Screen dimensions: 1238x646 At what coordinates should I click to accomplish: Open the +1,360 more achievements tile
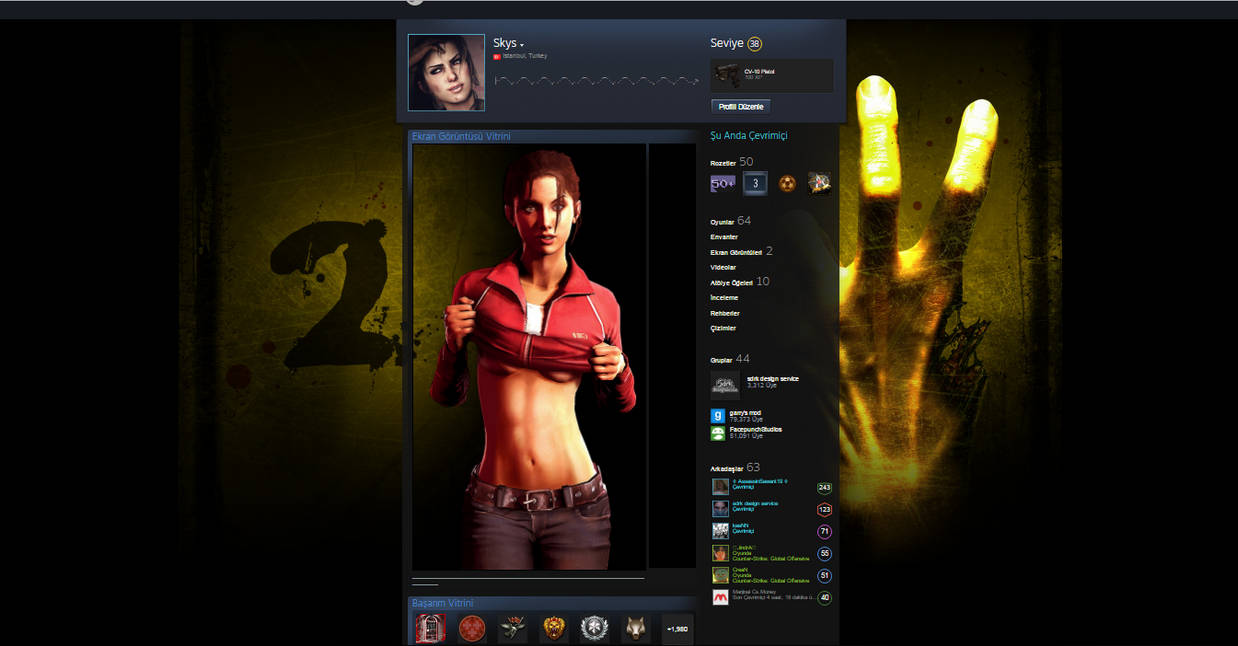point(677,629)
